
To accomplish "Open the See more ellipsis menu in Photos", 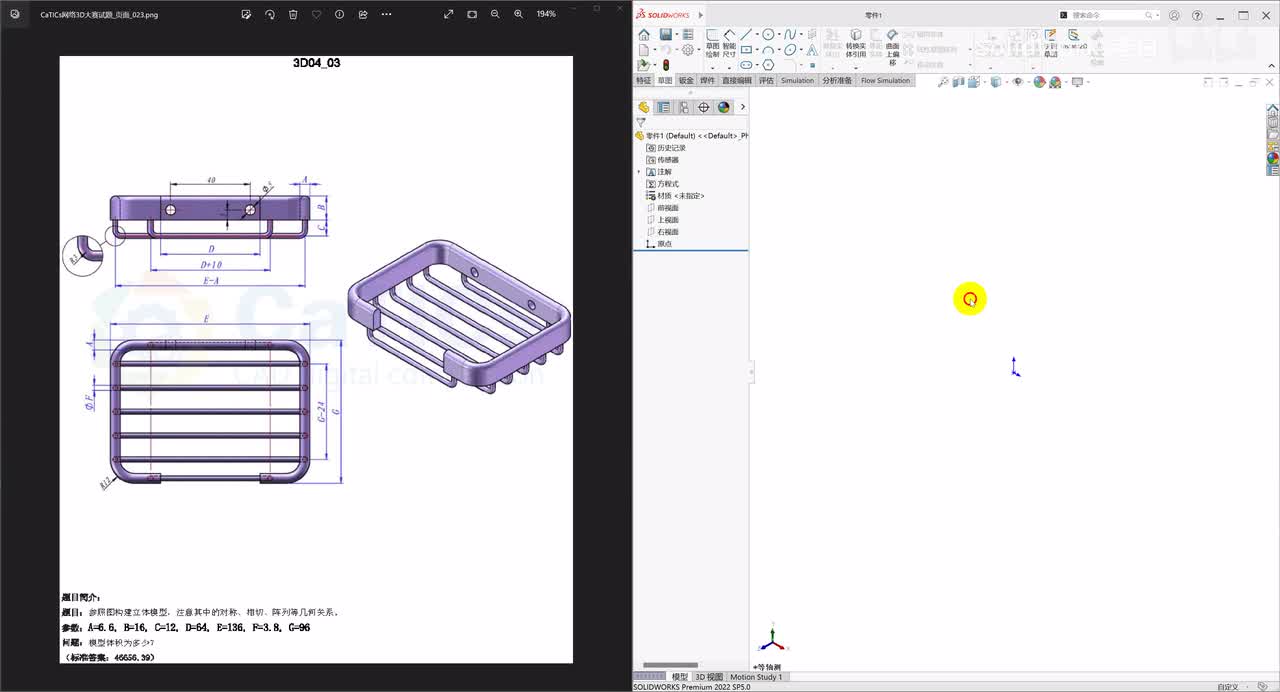I will click(387, 14).
